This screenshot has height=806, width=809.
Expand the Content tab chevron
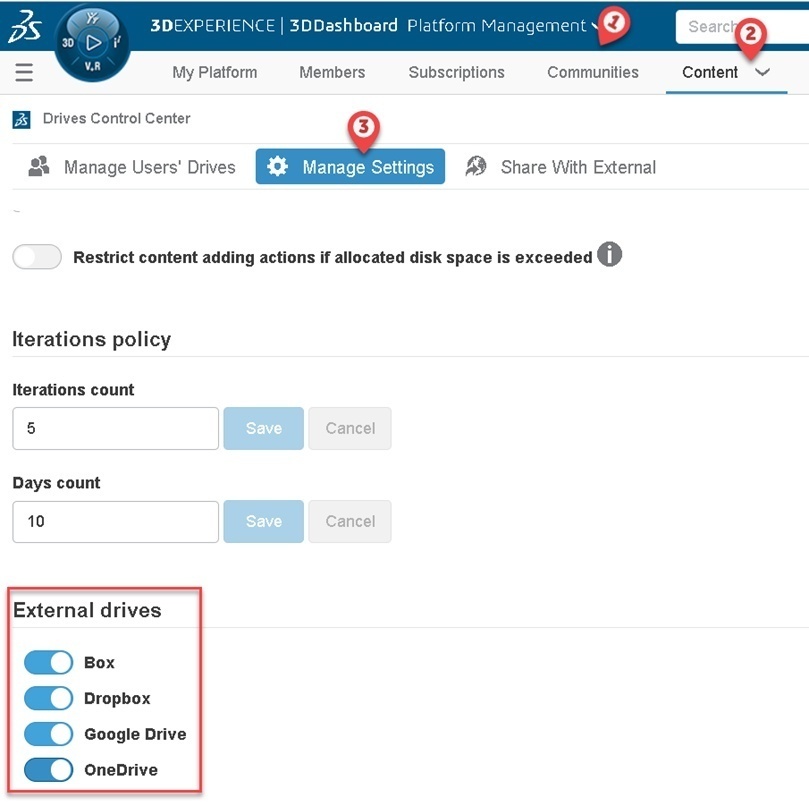(763, 72)
